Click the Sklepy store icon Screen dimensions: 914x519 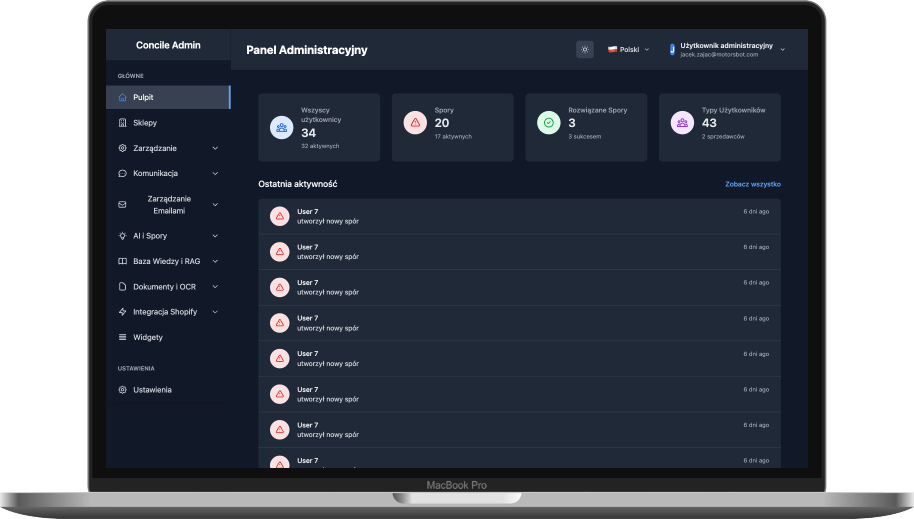click(122, 123)
